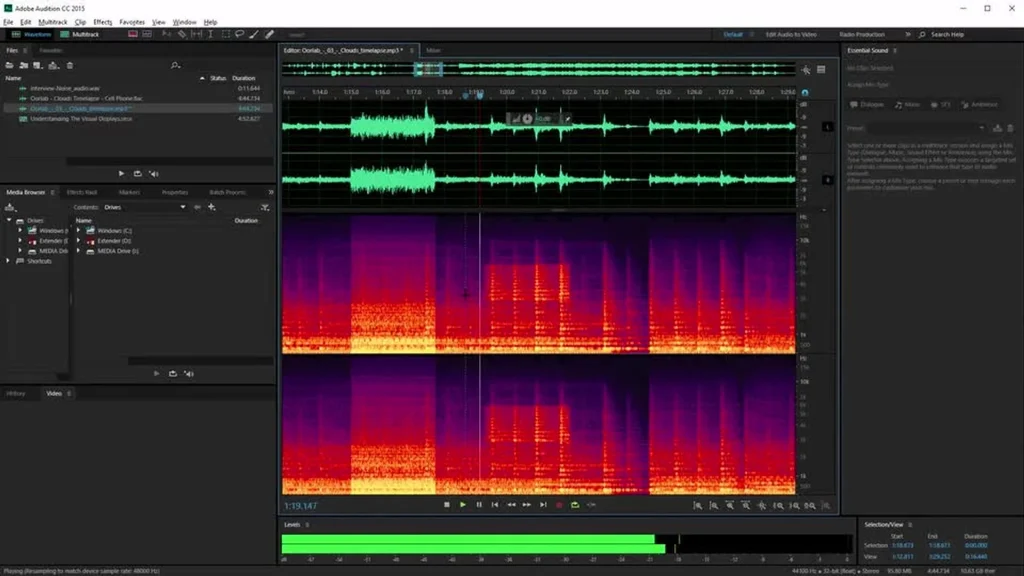Show hidden panel tabs via double chevron

[x=270, y=193]
